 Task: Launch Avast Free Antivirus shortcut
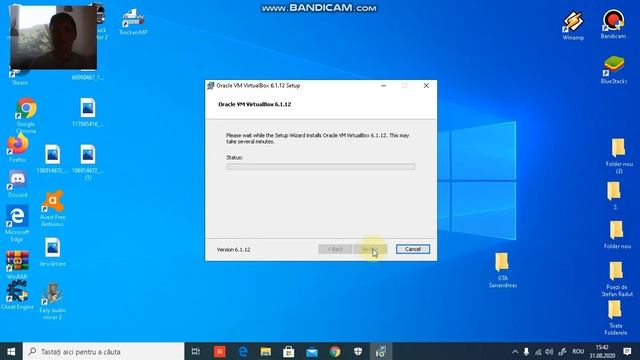[53, 208]
